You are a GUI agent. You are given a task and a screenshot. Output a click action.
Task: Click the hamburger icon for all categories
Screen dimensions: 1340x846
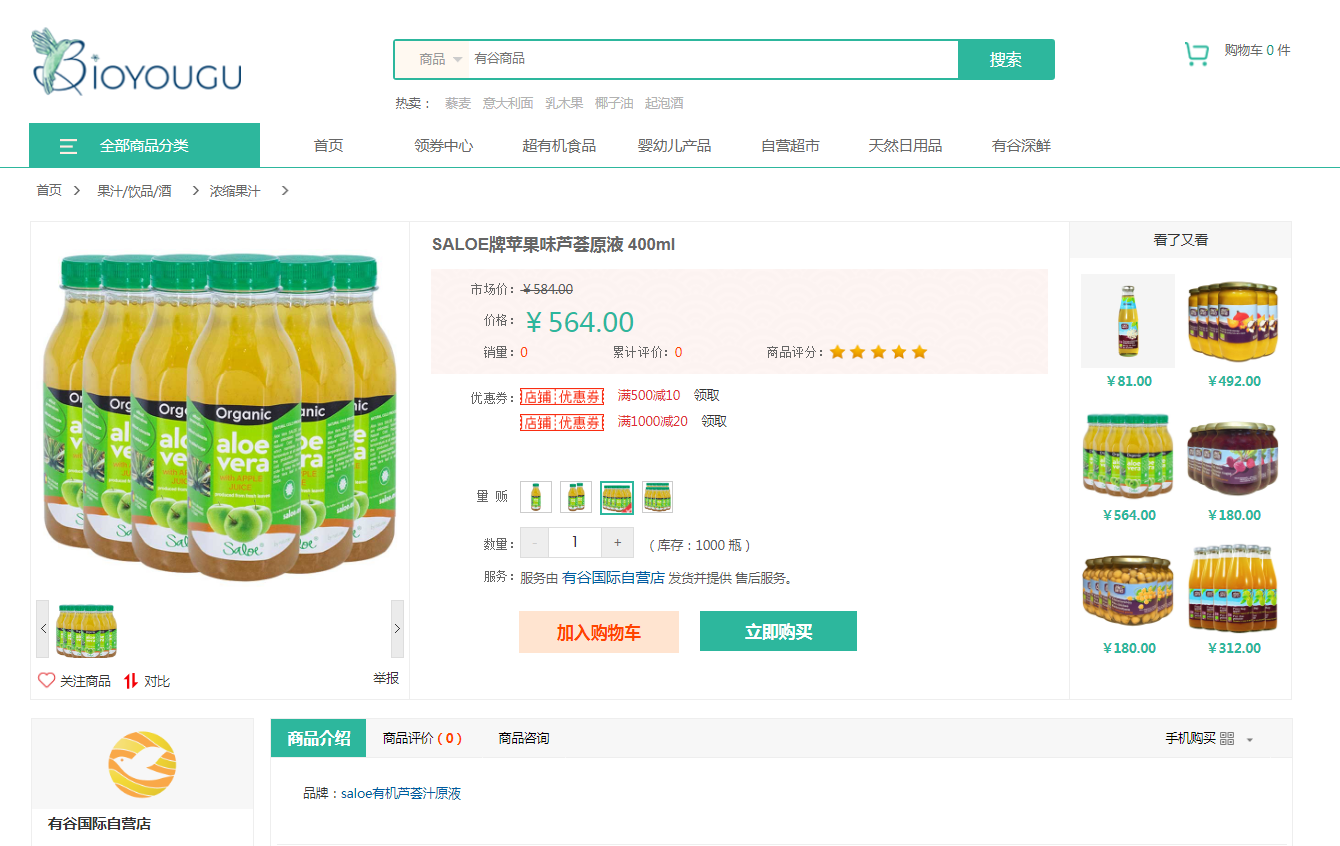coord(68,146)
